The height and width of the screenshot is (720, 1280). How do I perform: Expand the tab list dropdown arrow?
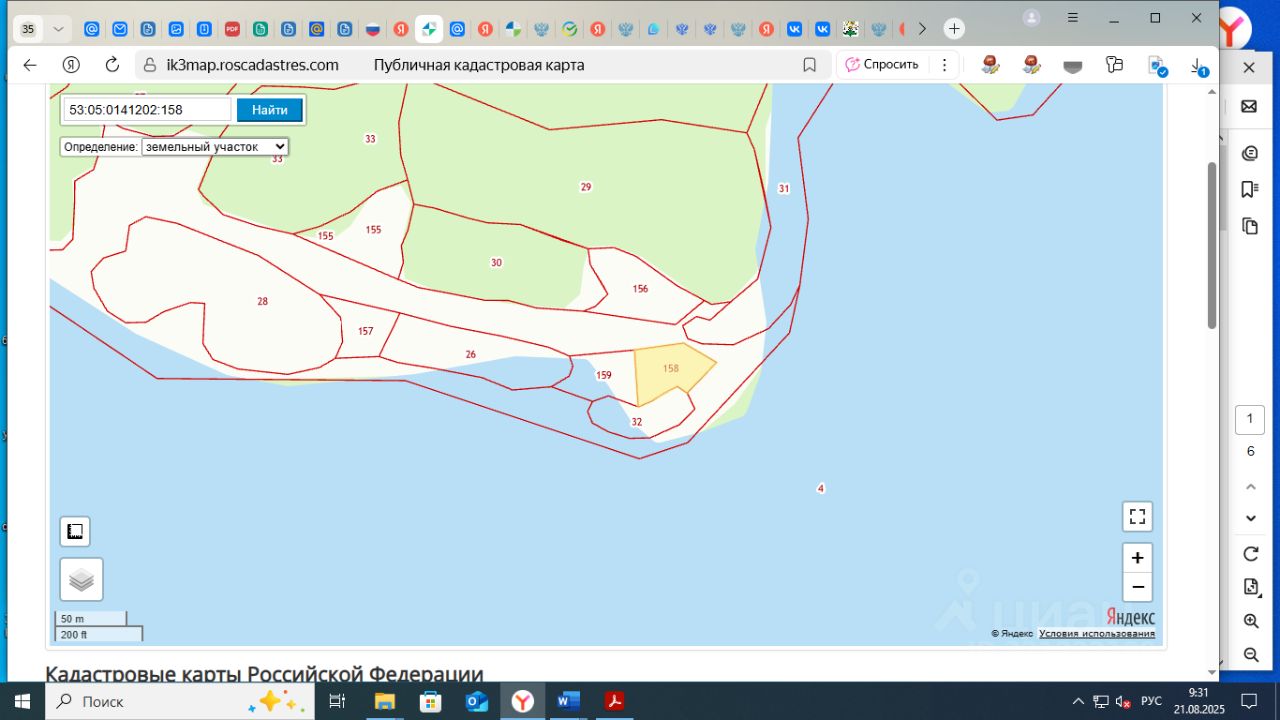coord(59,29)
